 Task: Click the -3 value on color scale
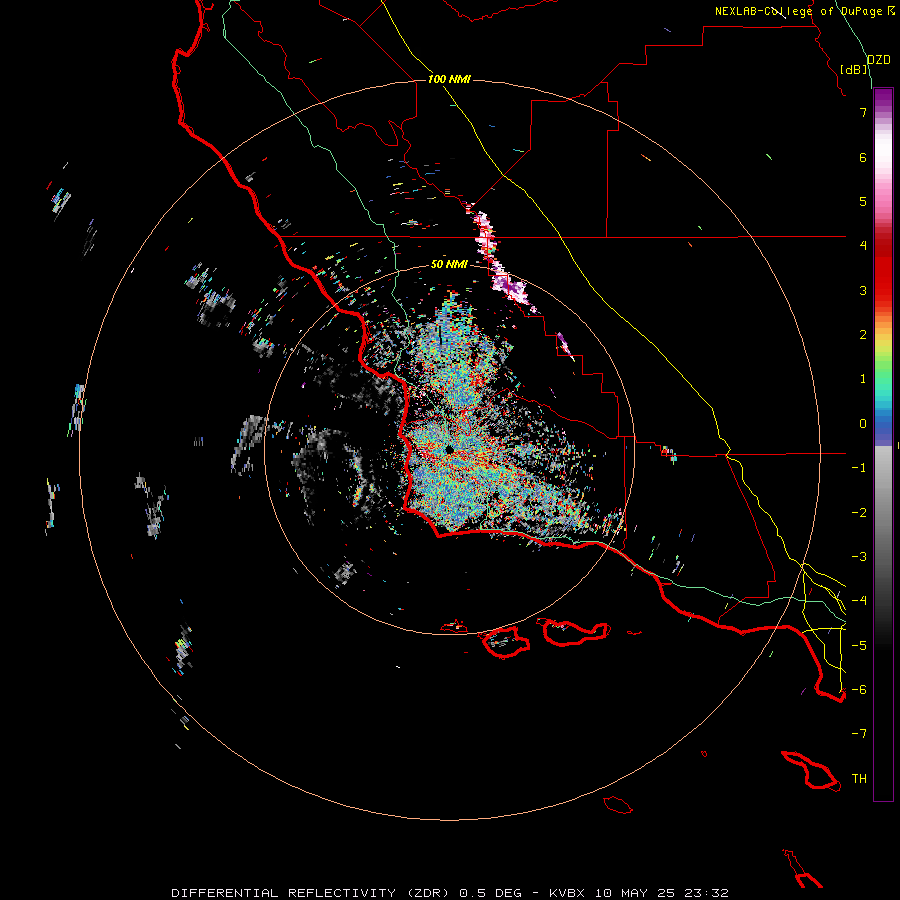(x=859, y=557)
